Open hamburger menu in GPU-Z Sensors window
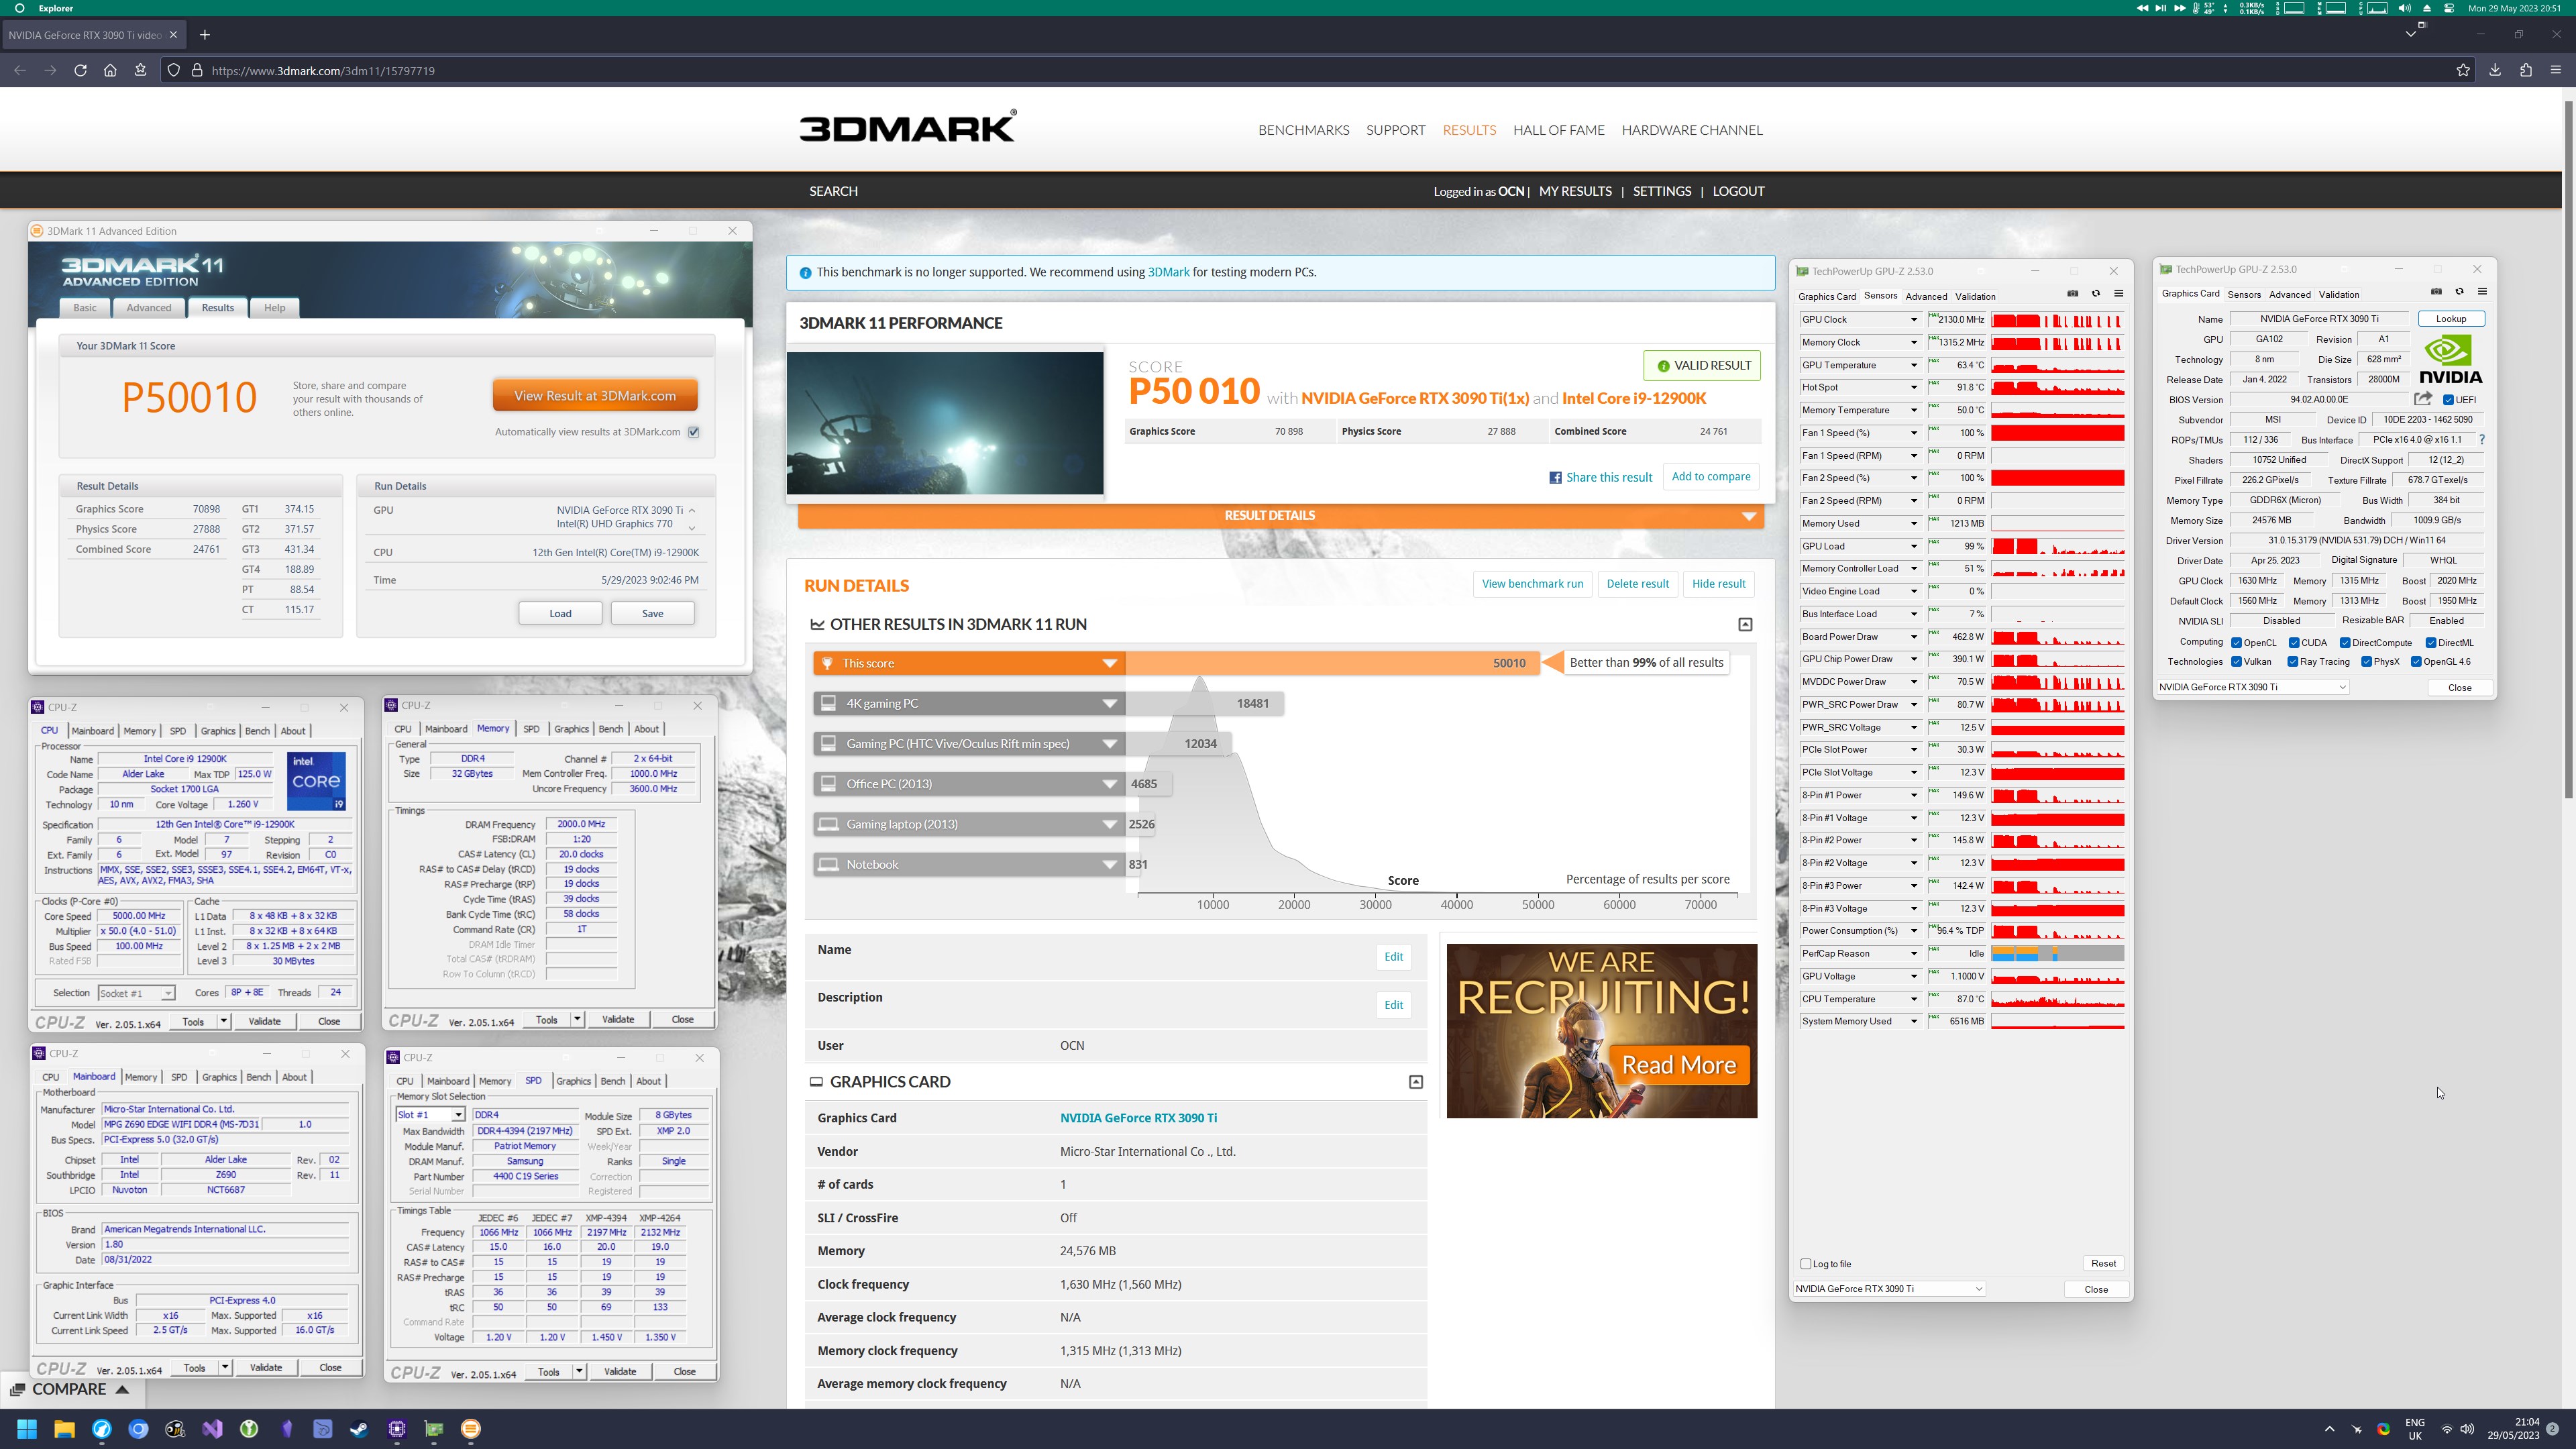 pos(2118,294)
